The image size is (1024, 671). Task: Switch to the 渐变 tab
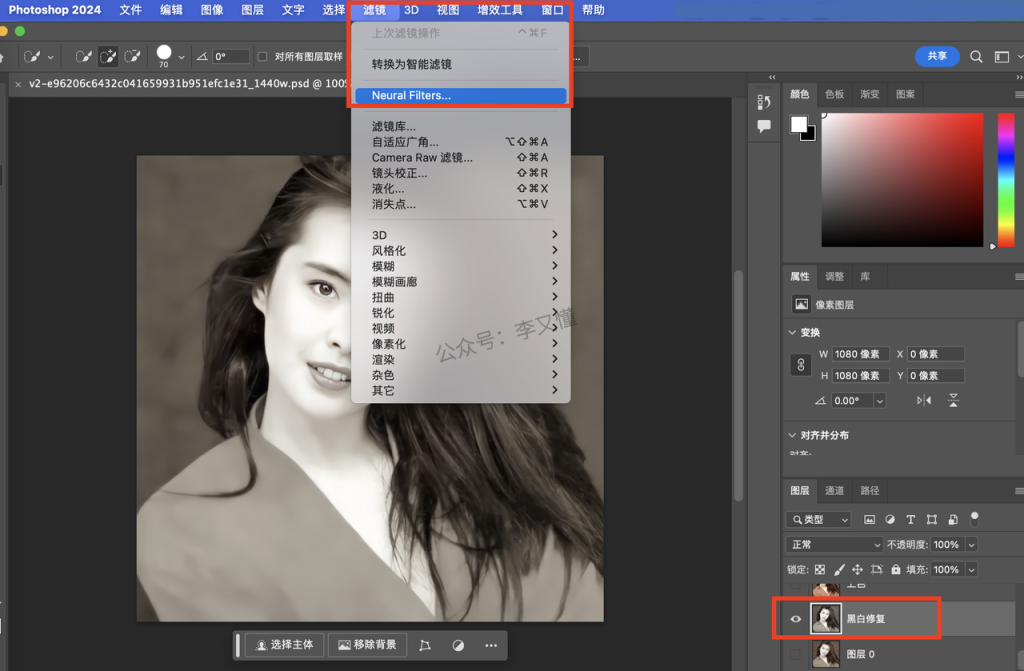(x=869, y=94)
